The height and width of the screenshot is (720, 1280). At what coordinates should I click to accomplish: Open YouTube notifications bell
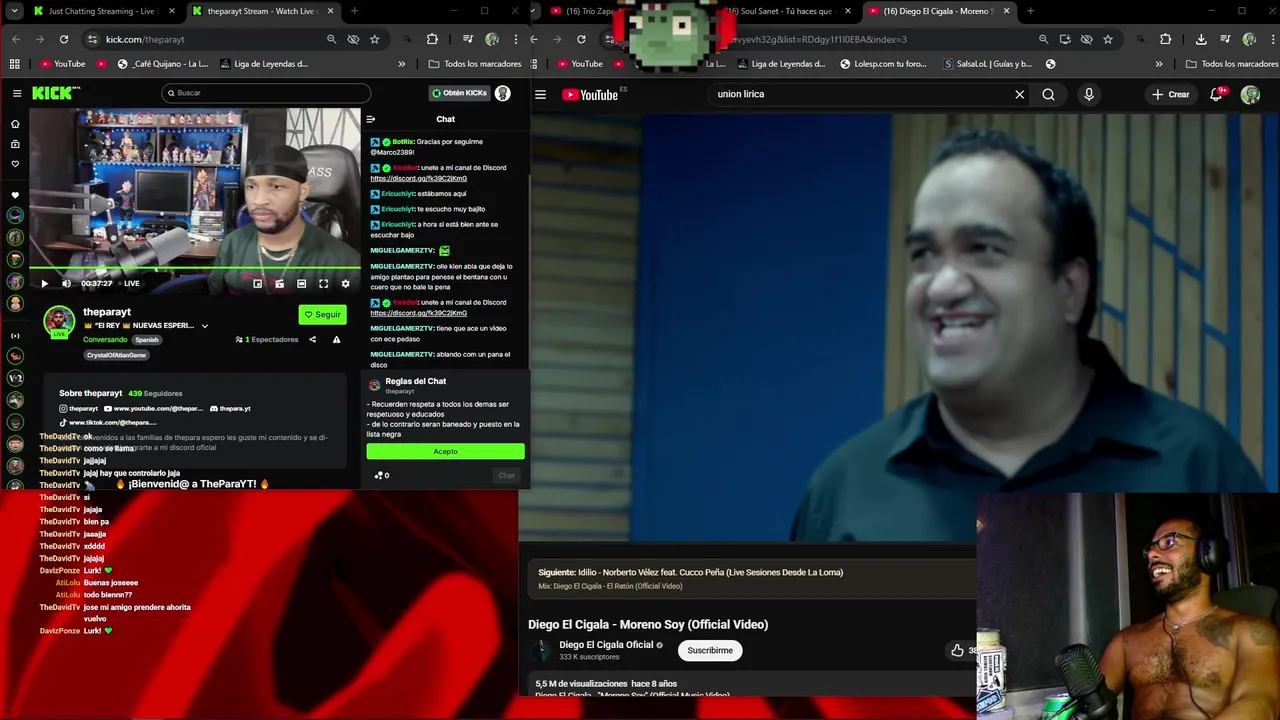point(1217,94)
